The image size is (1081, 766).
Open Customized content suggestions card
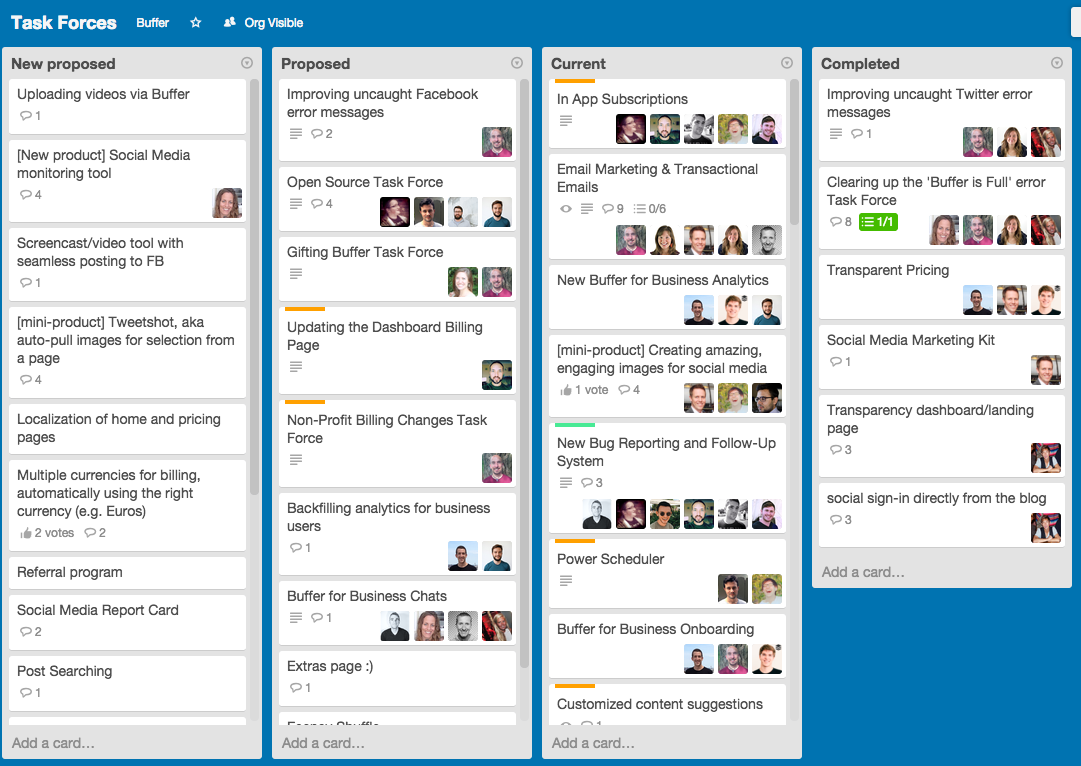pos(667,705)
